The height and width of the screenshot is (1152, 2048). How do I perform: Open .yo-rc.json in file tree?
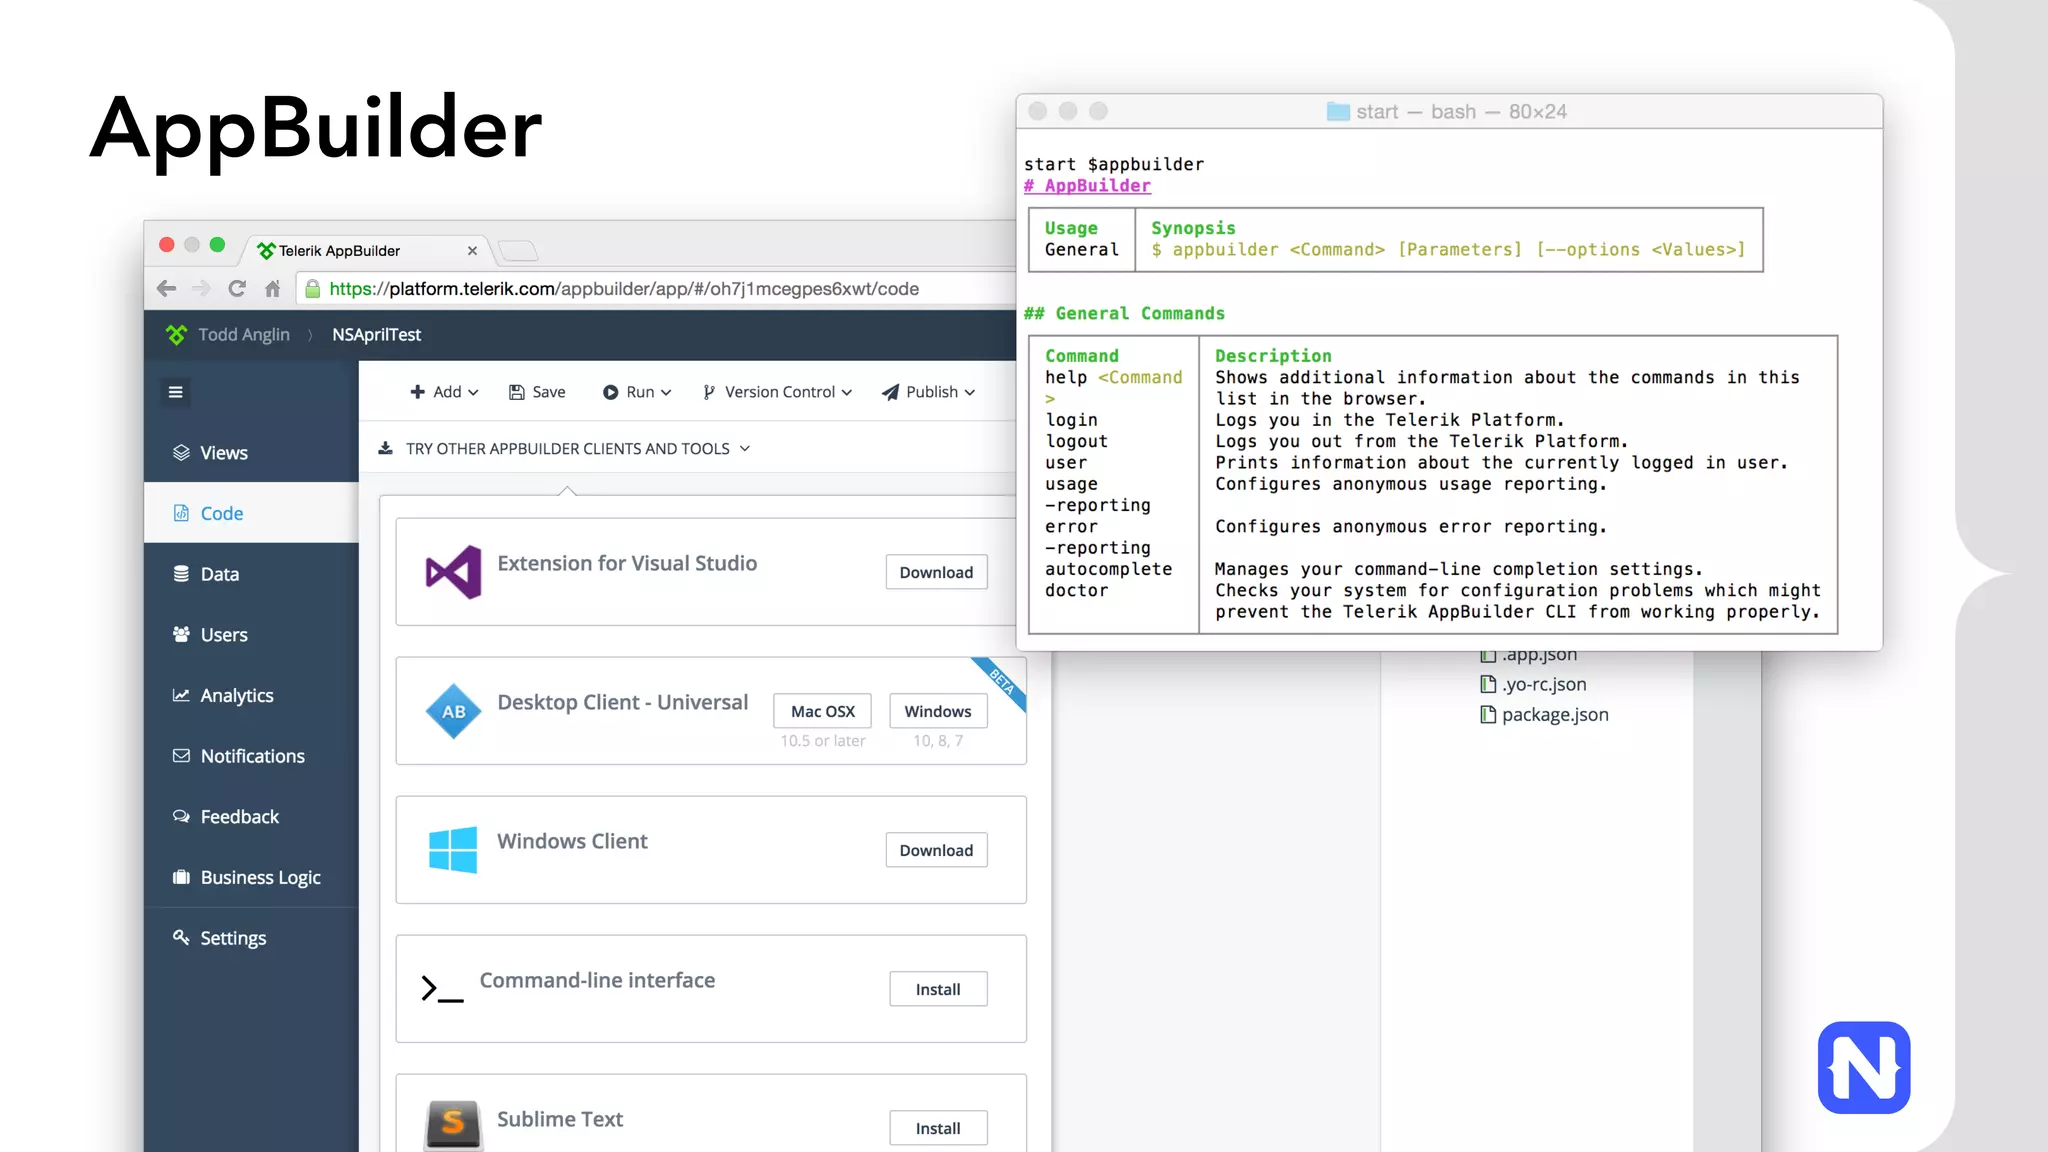pyautogui.click(x=1533, y=684)
